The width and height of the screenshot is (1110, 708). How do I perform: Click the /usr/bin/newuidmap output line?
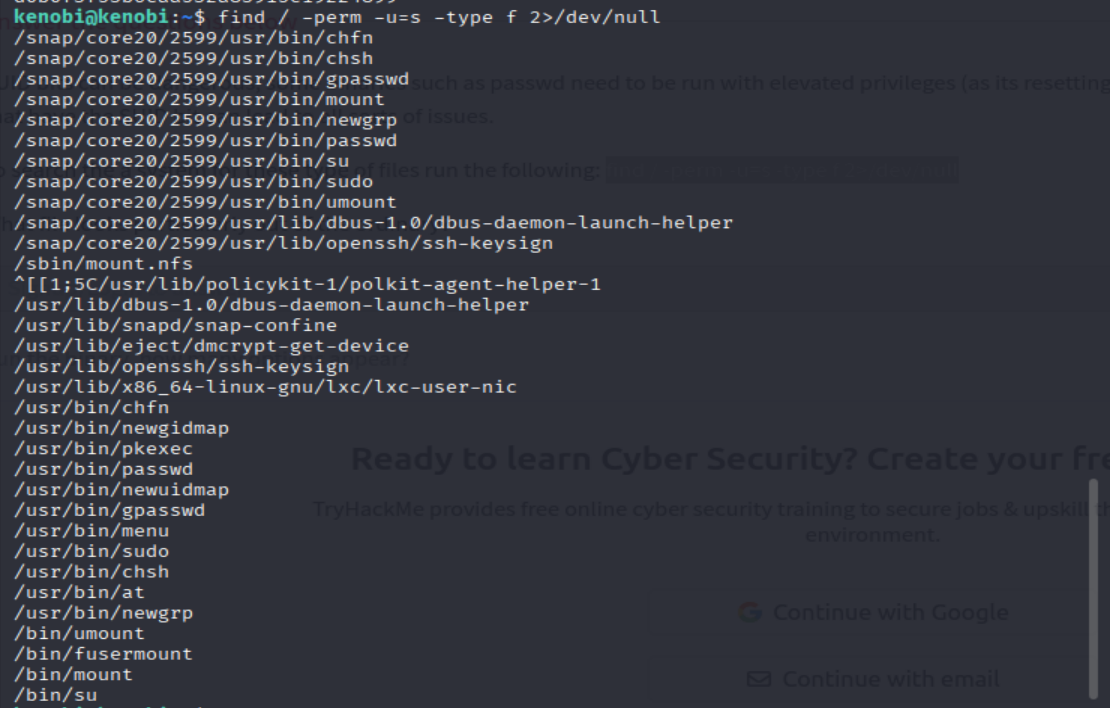click(x=121, y=490)
